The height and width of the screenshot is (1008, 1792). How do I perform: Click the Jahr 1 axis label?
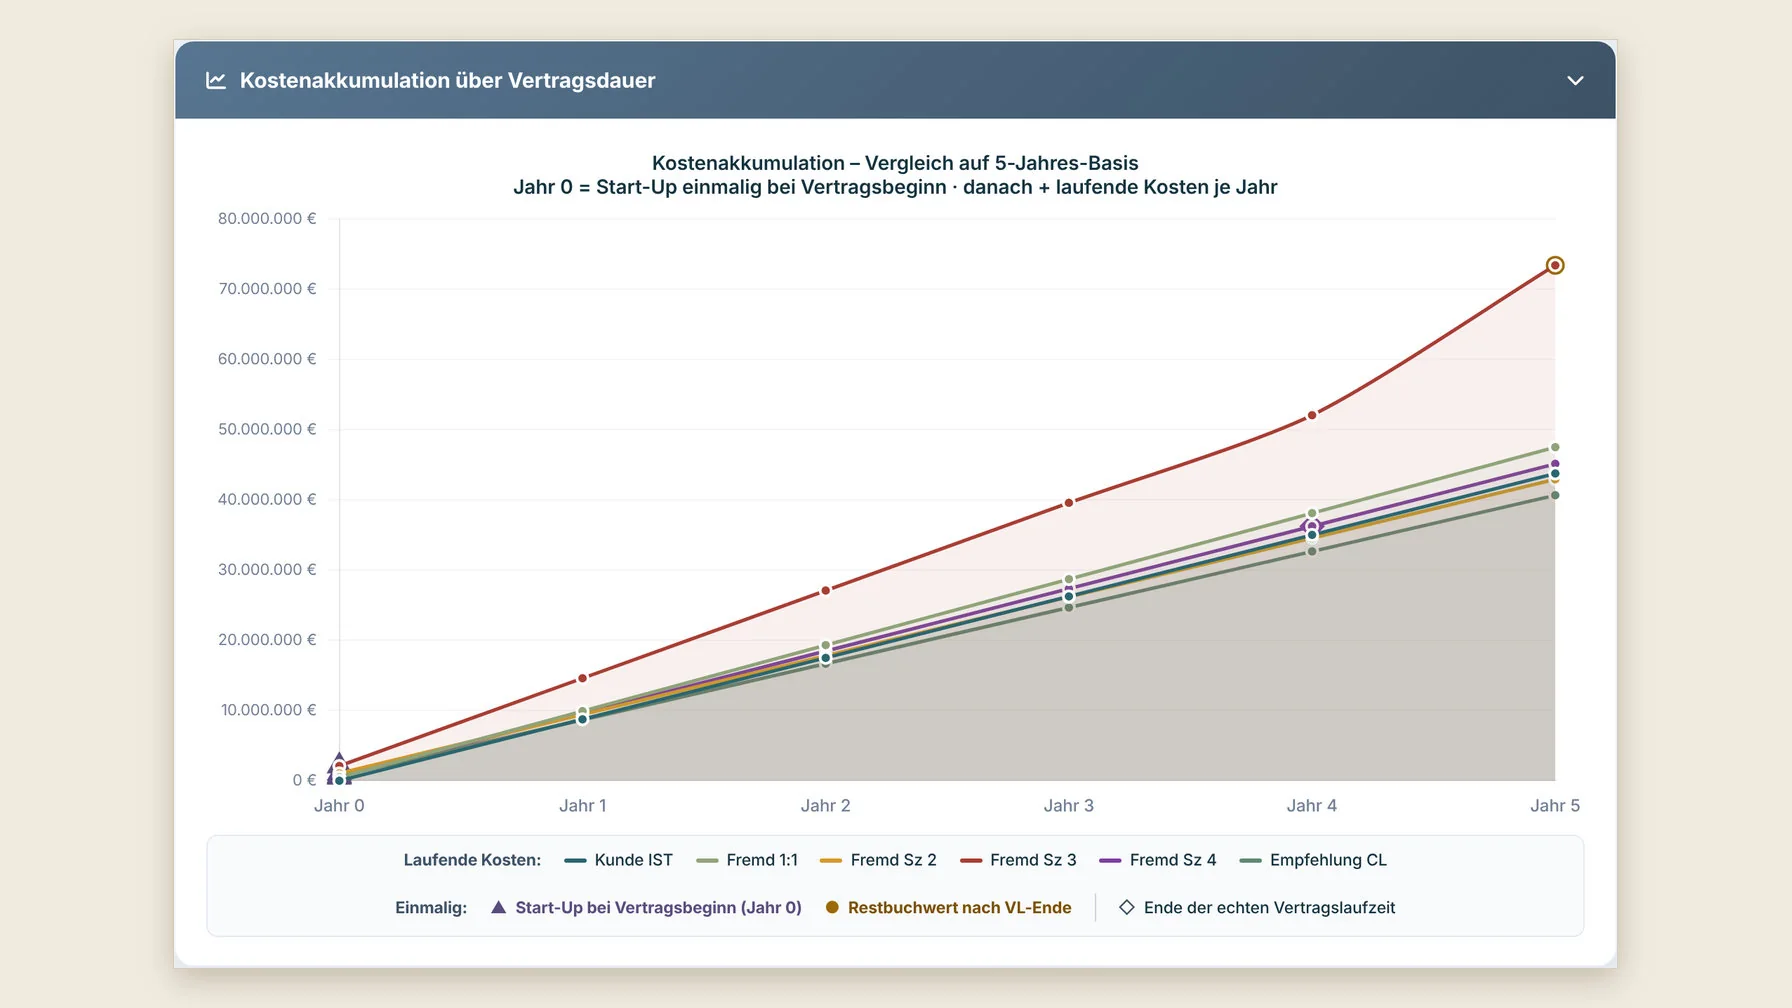coord(583,806)
